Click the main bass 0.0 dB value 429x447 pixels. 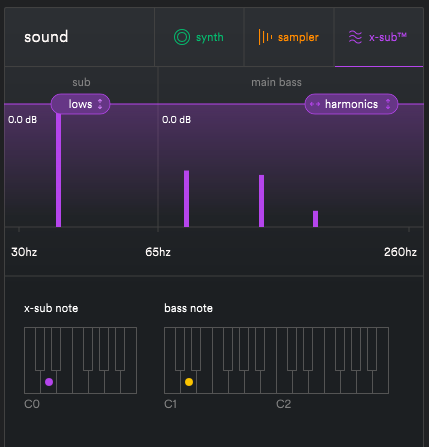click(x=177, y=120)
